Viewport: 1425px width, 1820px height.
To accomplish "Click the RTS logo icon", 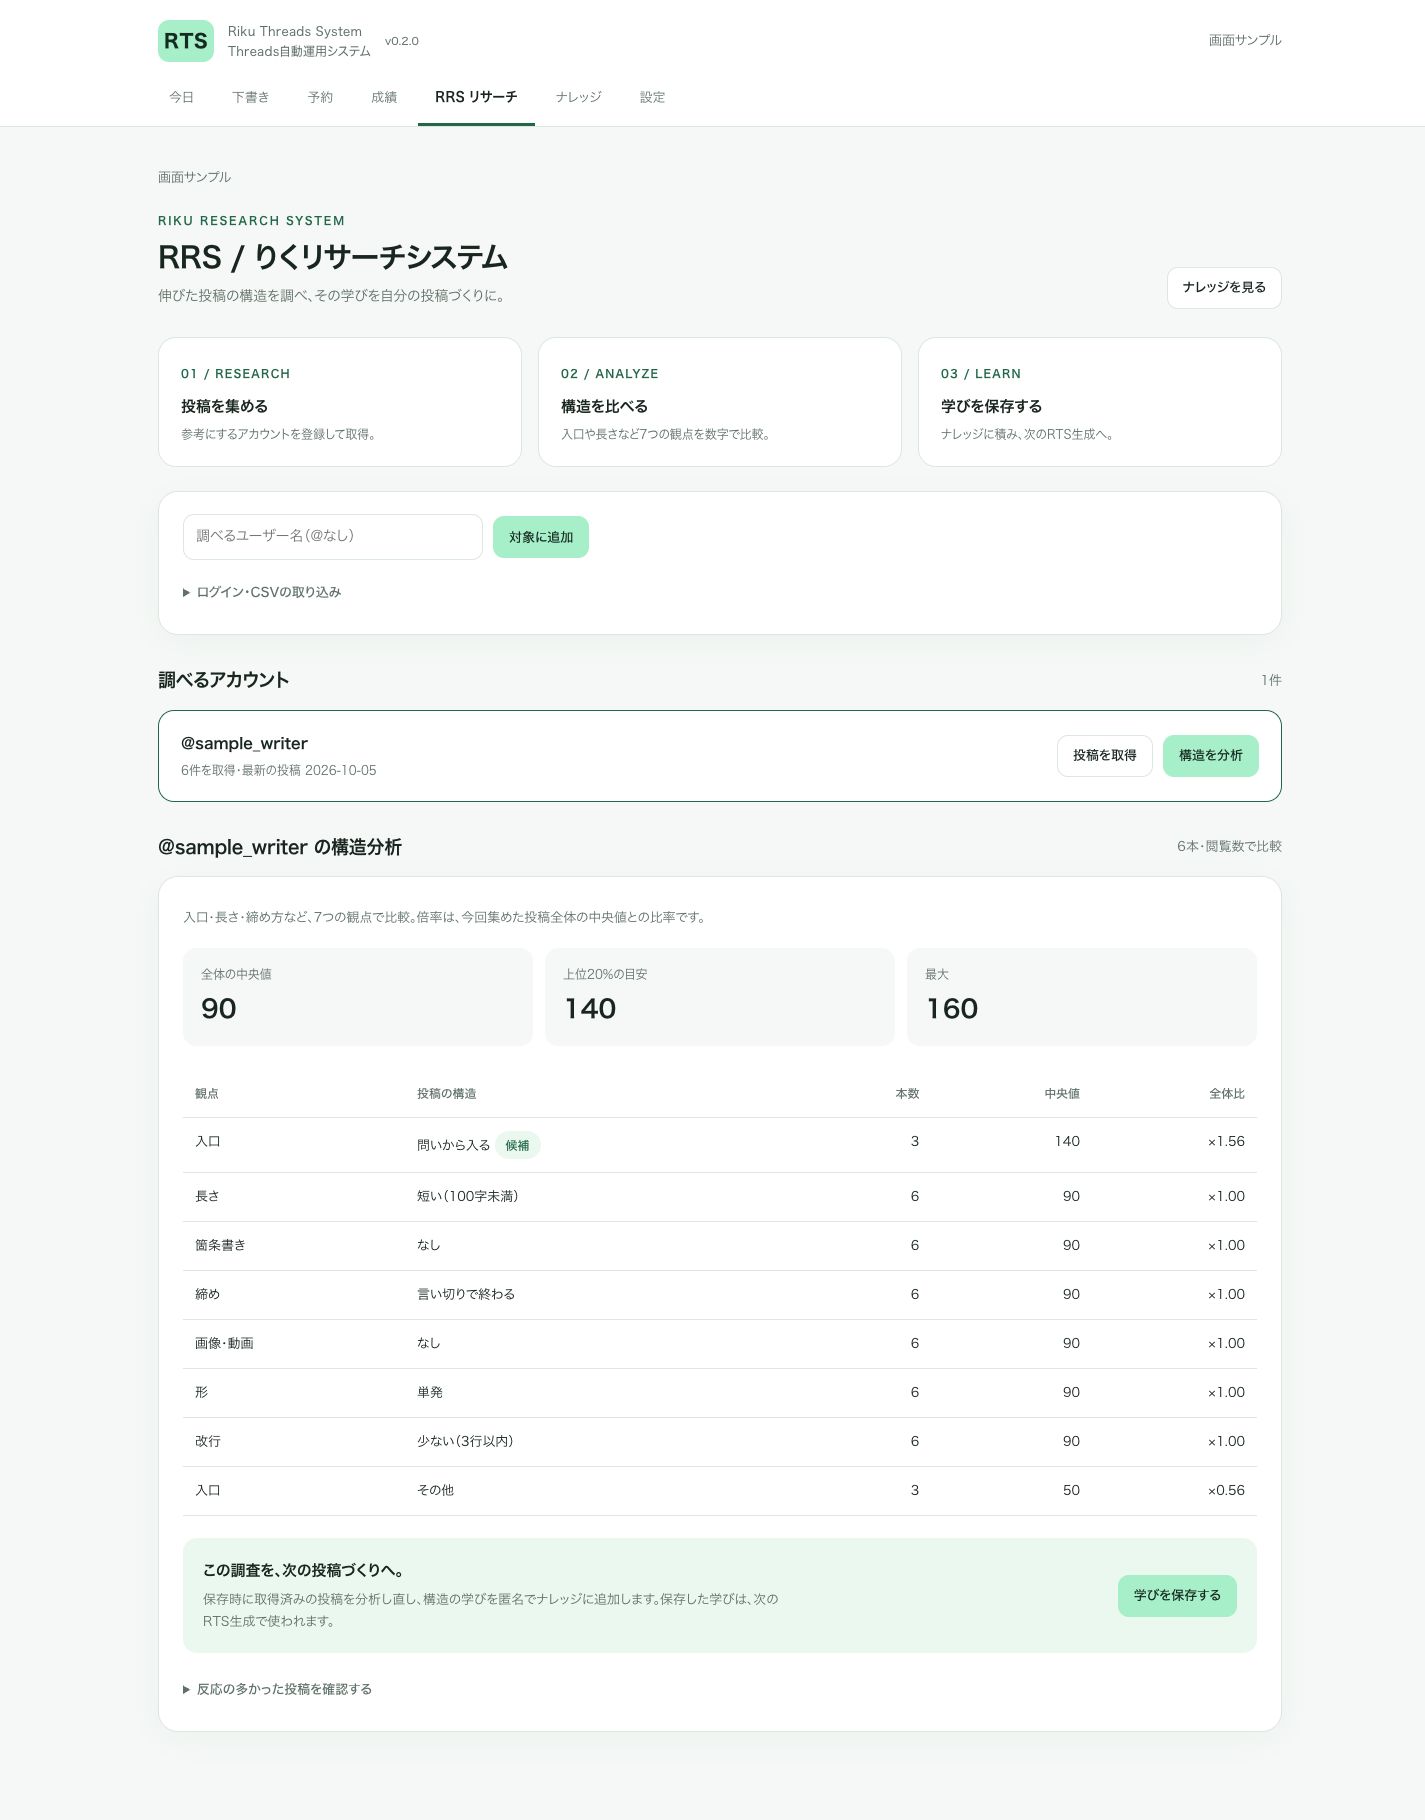I will (x=186, y=41).
